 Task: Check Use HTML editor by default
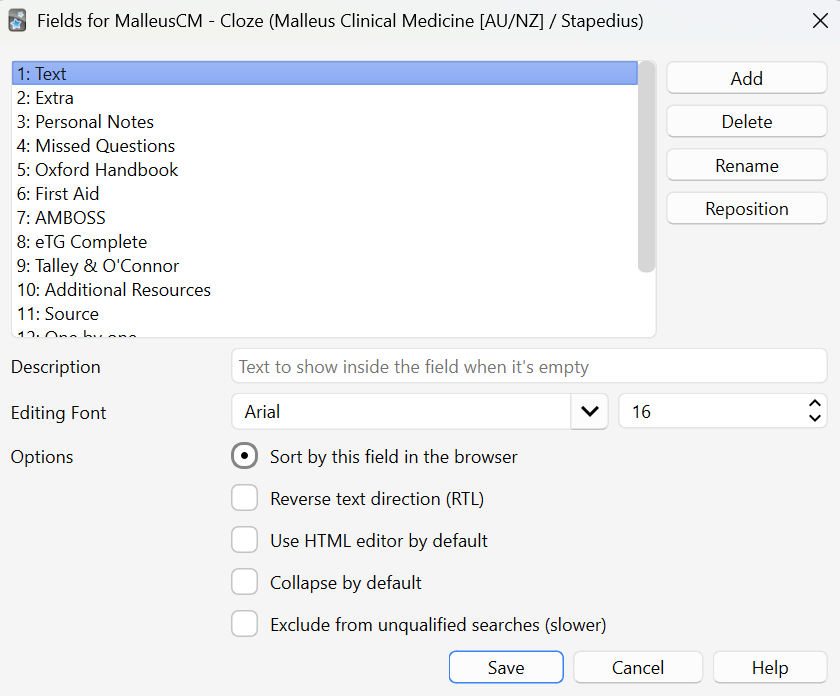244,541
